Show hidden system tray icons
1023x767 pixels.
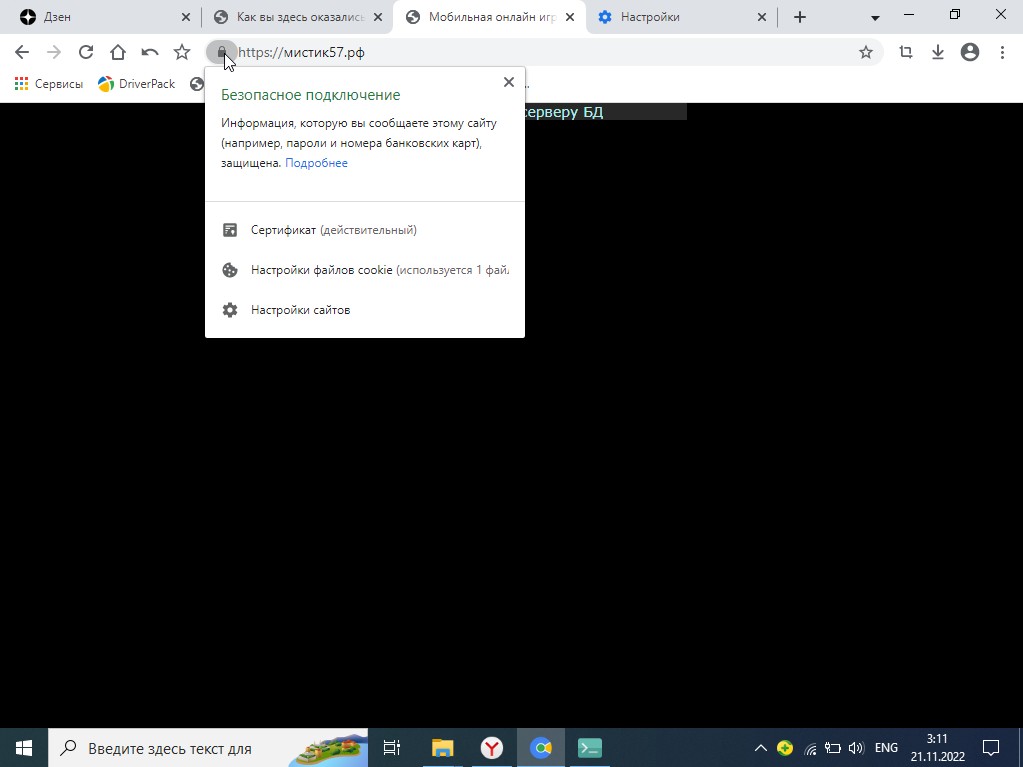click(x=760, y=748)
